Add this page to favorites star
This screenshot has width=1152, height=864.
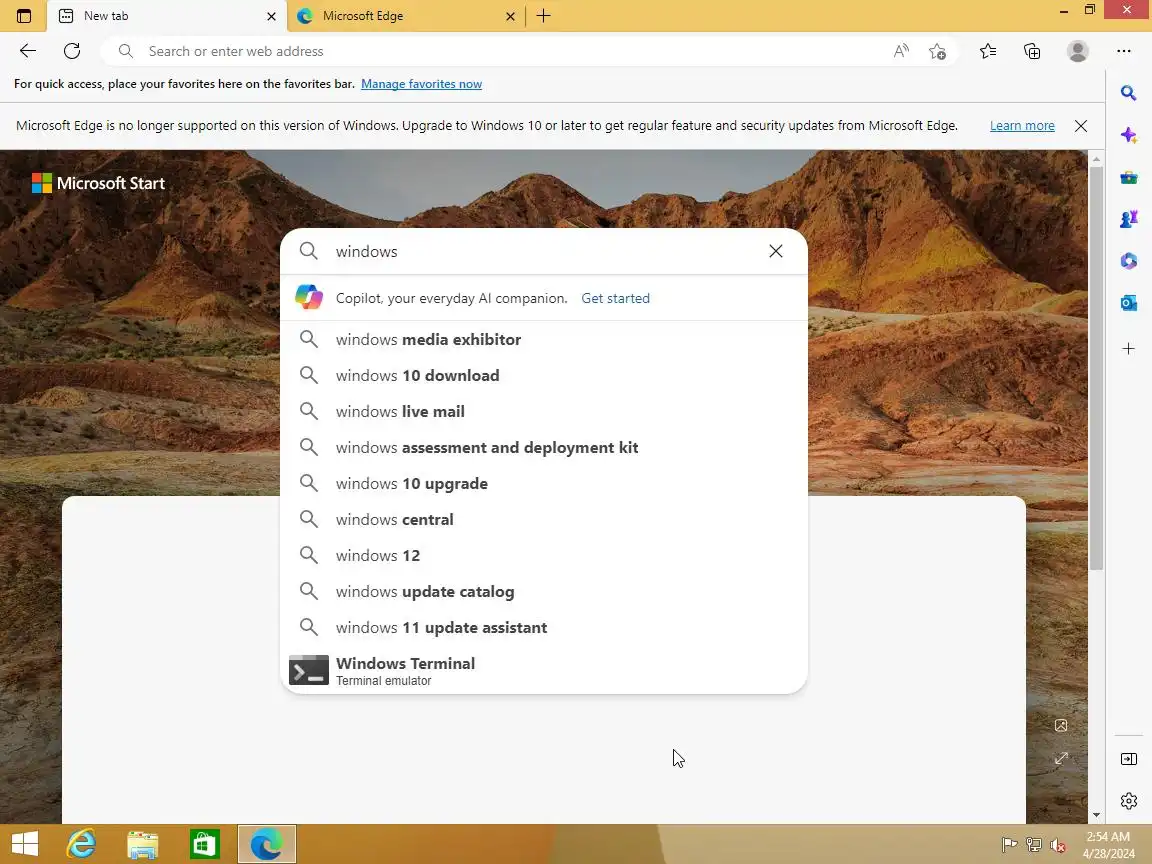click(x=937, y=51)
